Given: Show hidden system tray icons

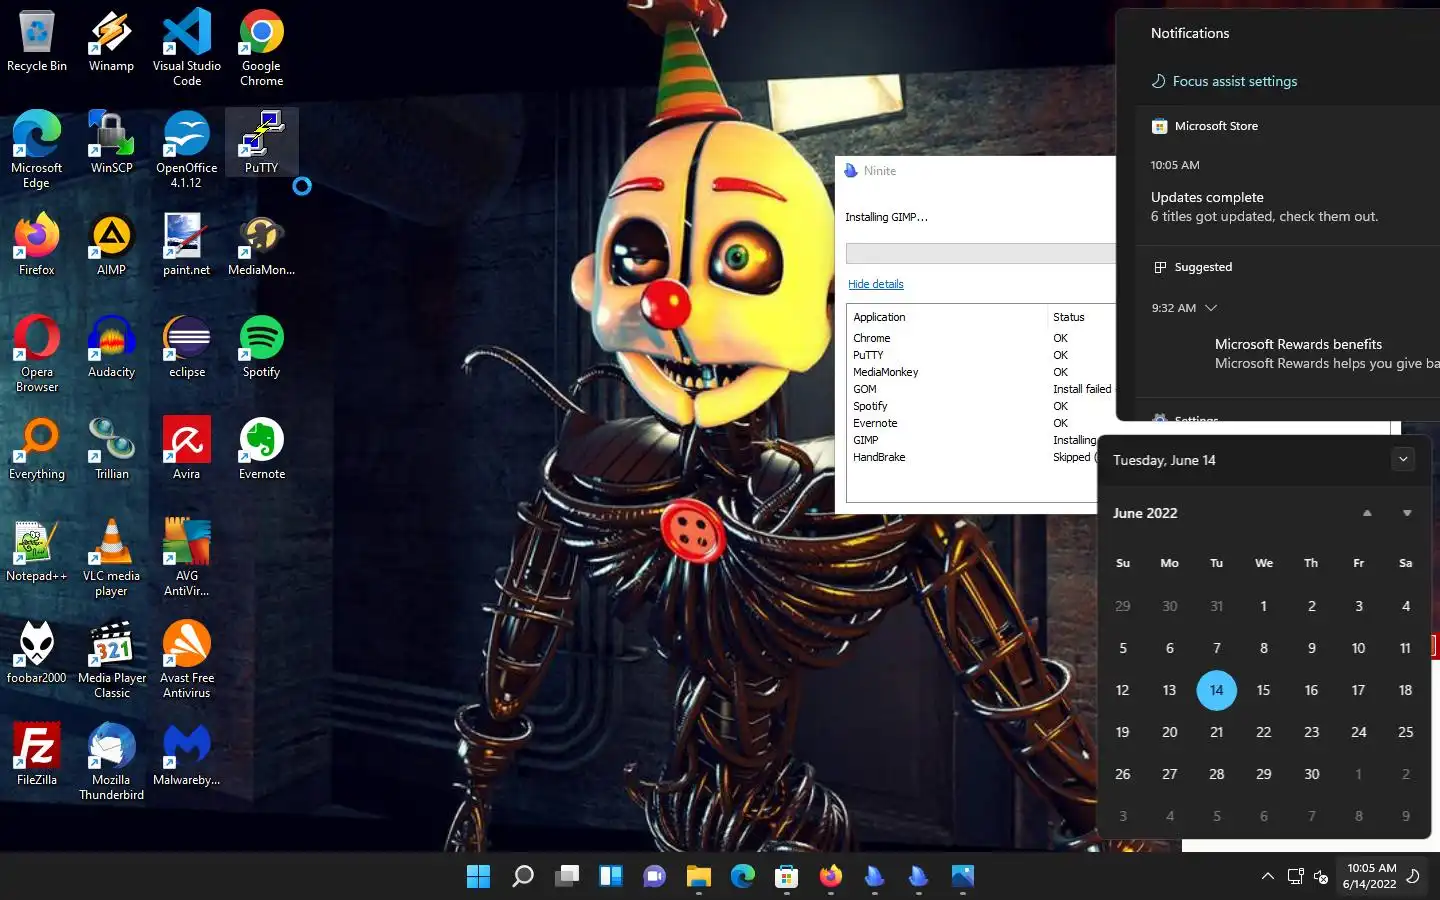Looking at the screenshot, I should click(x=1268, y=877).
